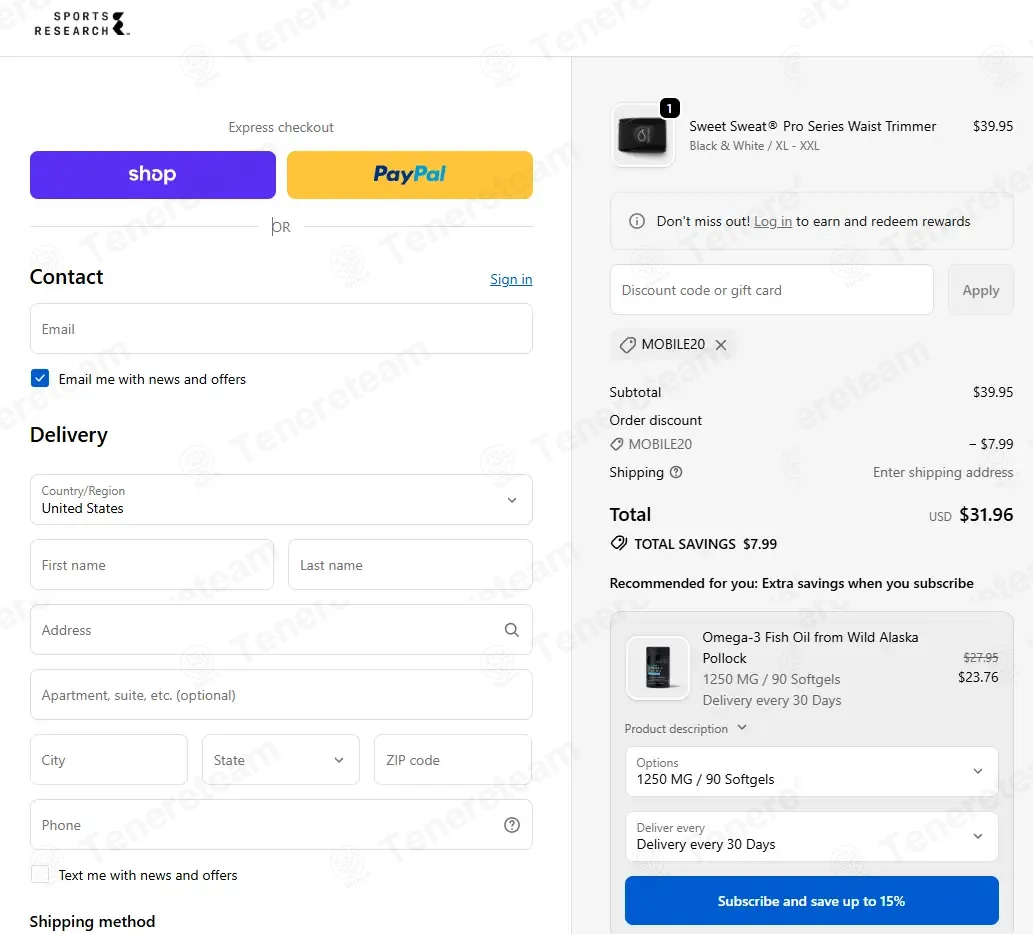Image resolution: width=1033 pixels, height=934 pixels.
Task: Click the info icon beside Don't miss out
Action: (x=636, y=221)
